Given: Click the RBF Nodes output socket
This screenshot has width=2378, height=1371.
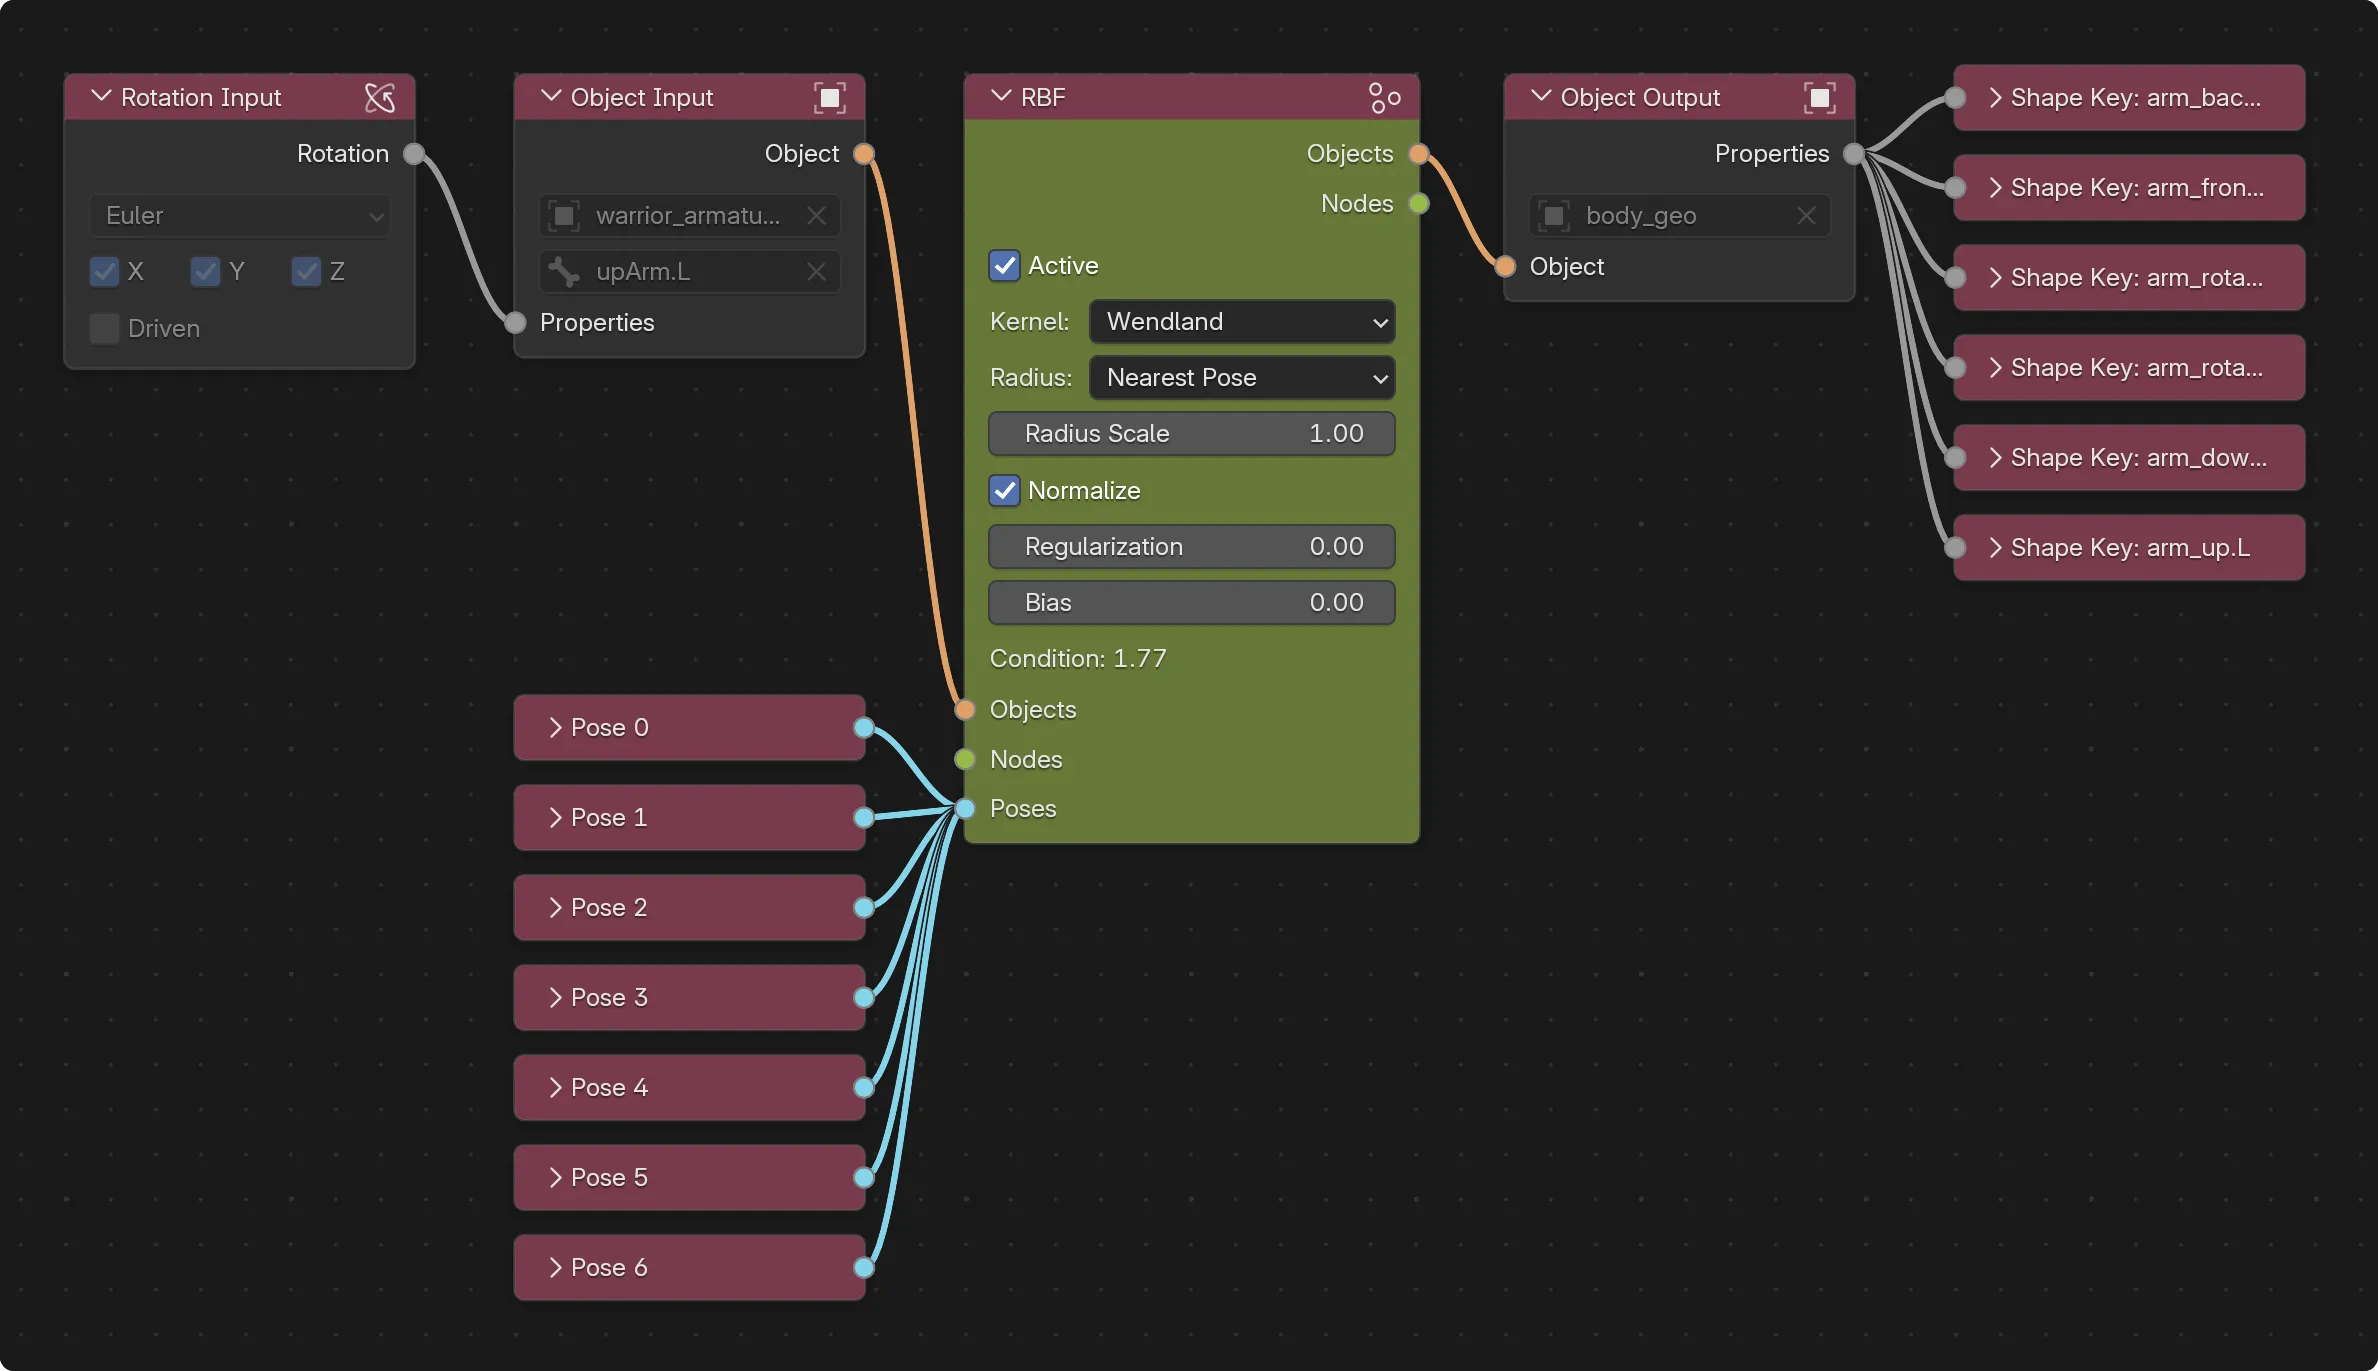Looking at the screenshot, I should click(x=1419, y=203).
